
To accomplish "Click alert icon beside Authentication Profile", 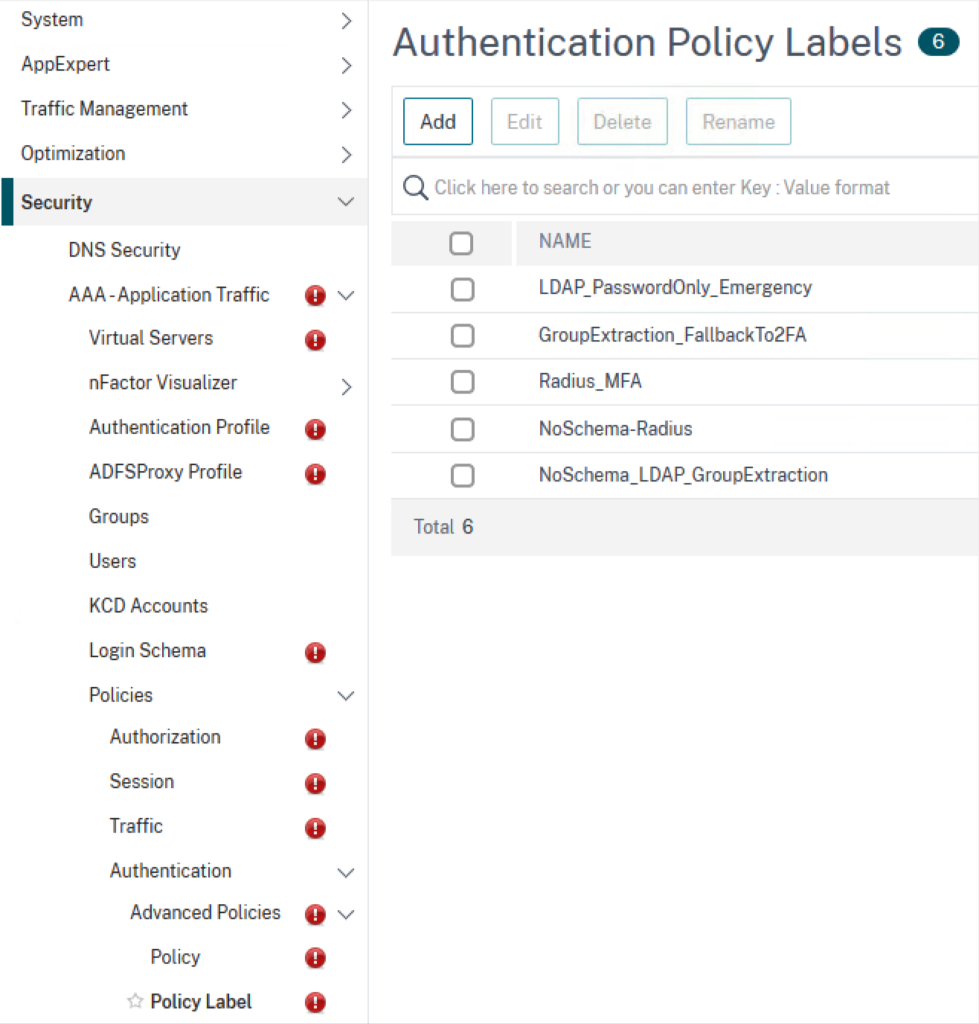I will coord(315,429).
